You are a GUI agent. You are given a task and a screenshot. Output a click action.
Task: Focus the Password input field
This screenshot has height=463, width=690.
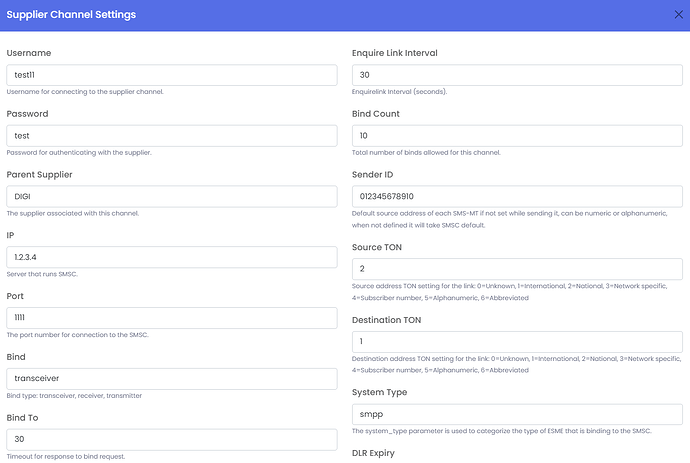pos(172,136)
